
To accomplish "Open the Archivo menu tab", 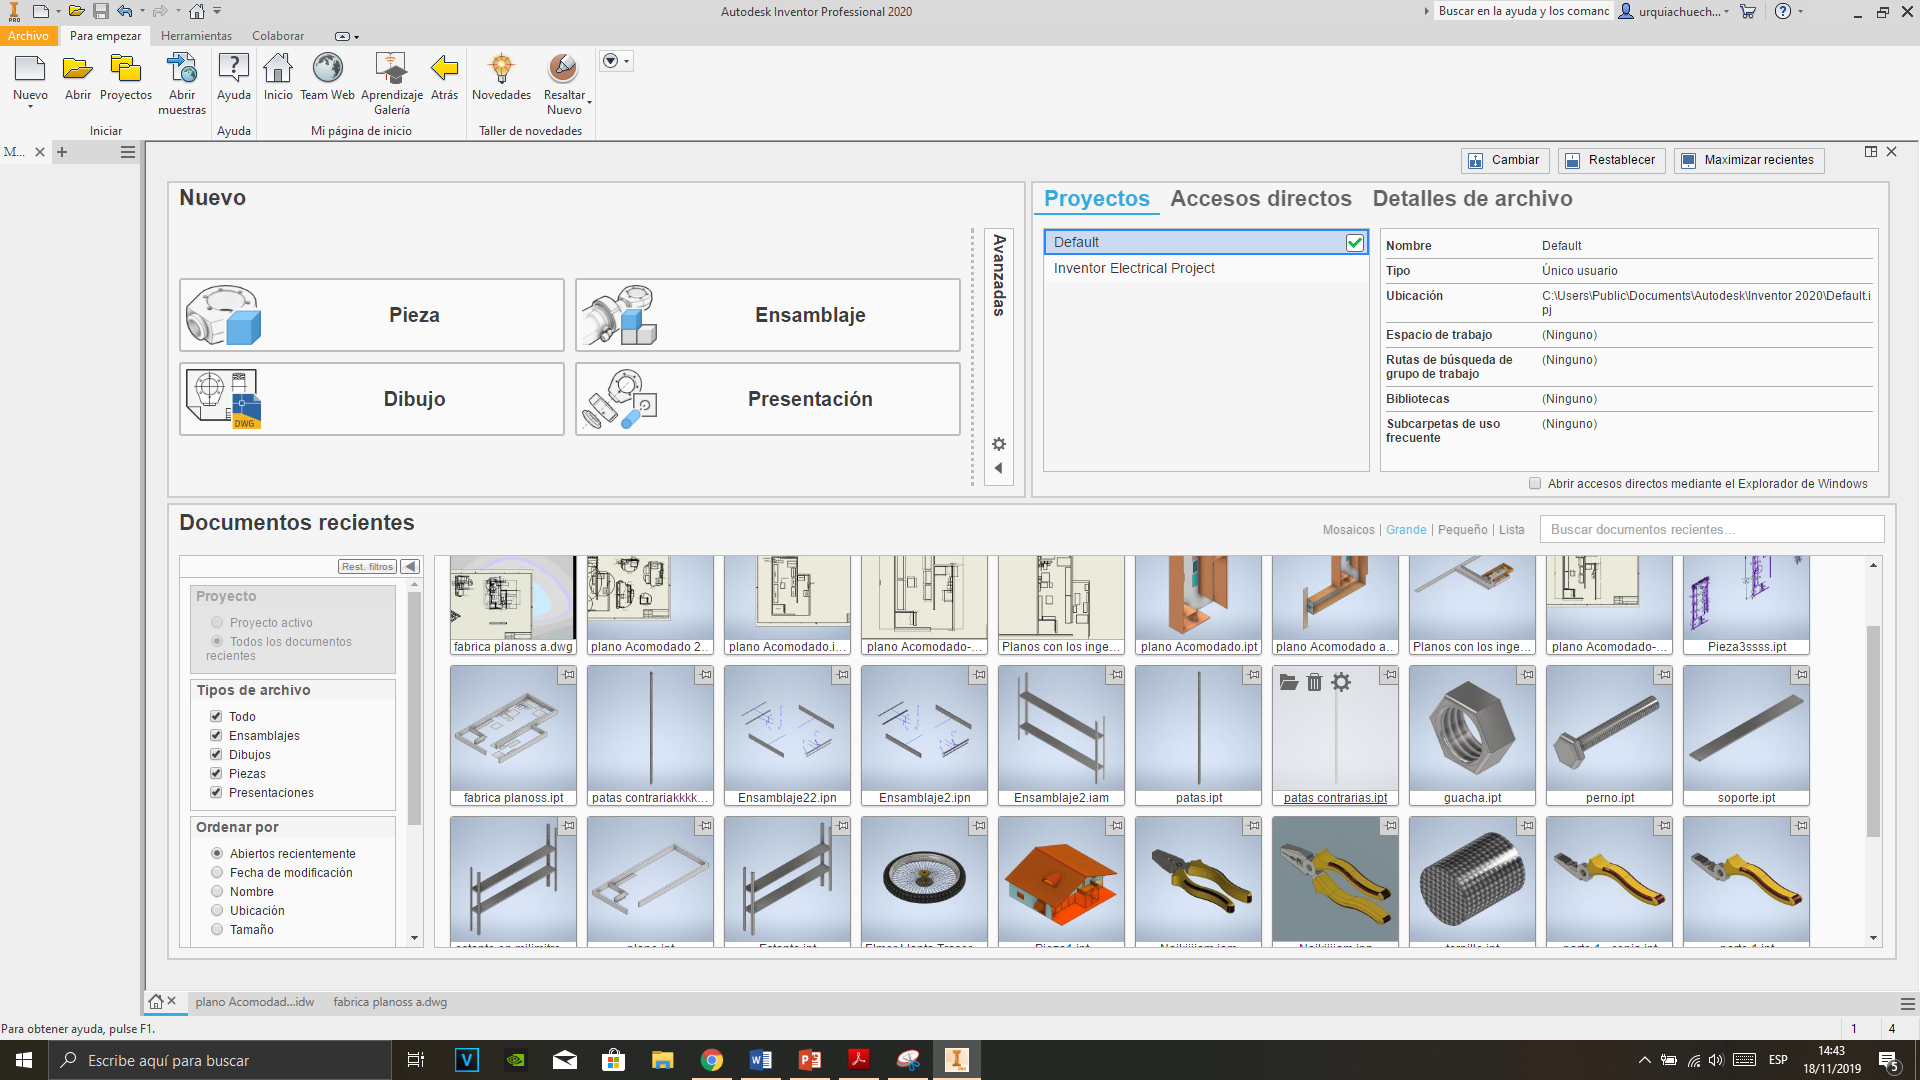I will 28,36.
